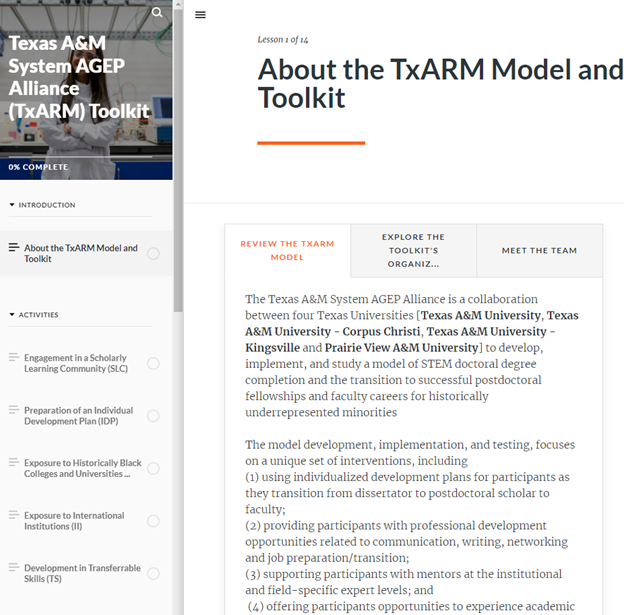Click lesson icon beside Exposure to Historically Black
The width and height of the screenshot is (624, 615).
[x=14, y=462]
